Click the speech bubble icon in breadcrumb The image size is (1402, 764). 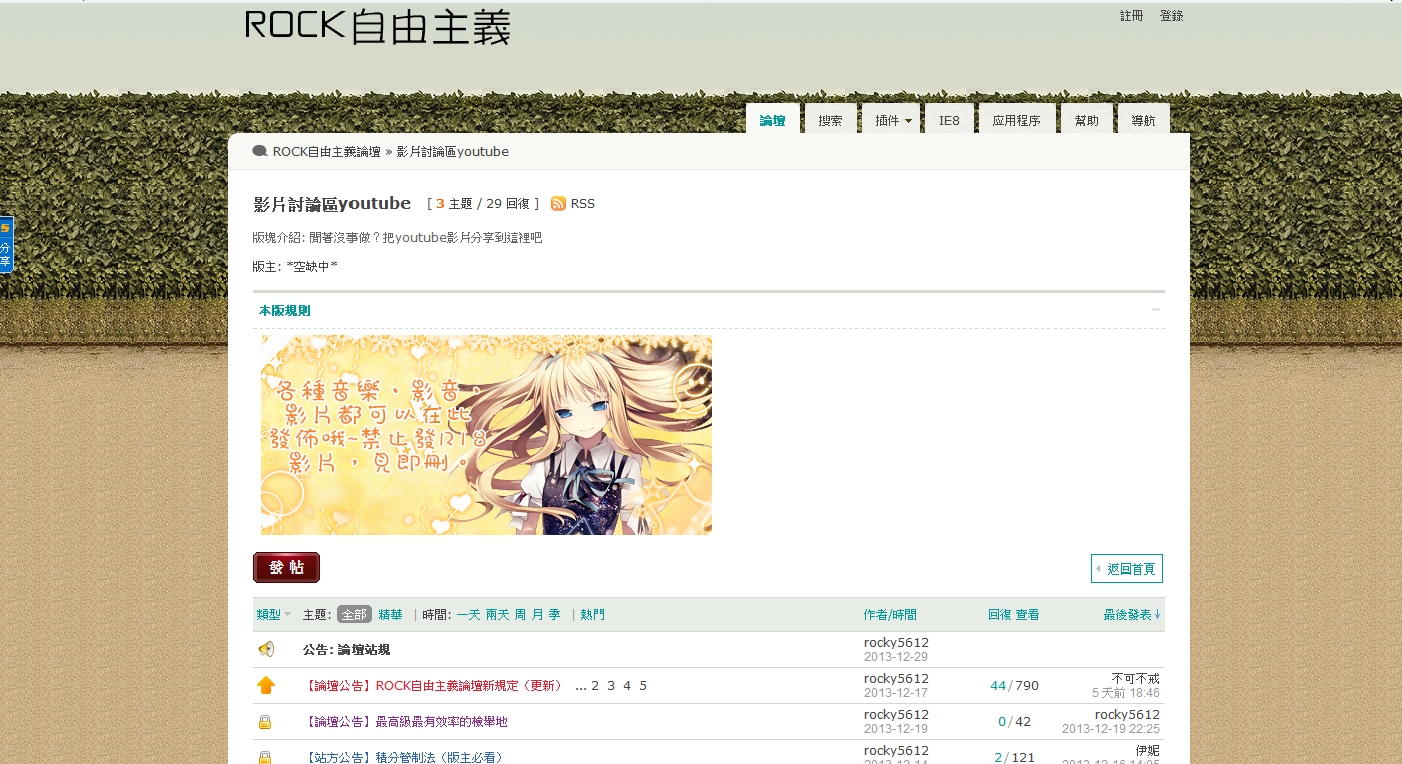260,151
